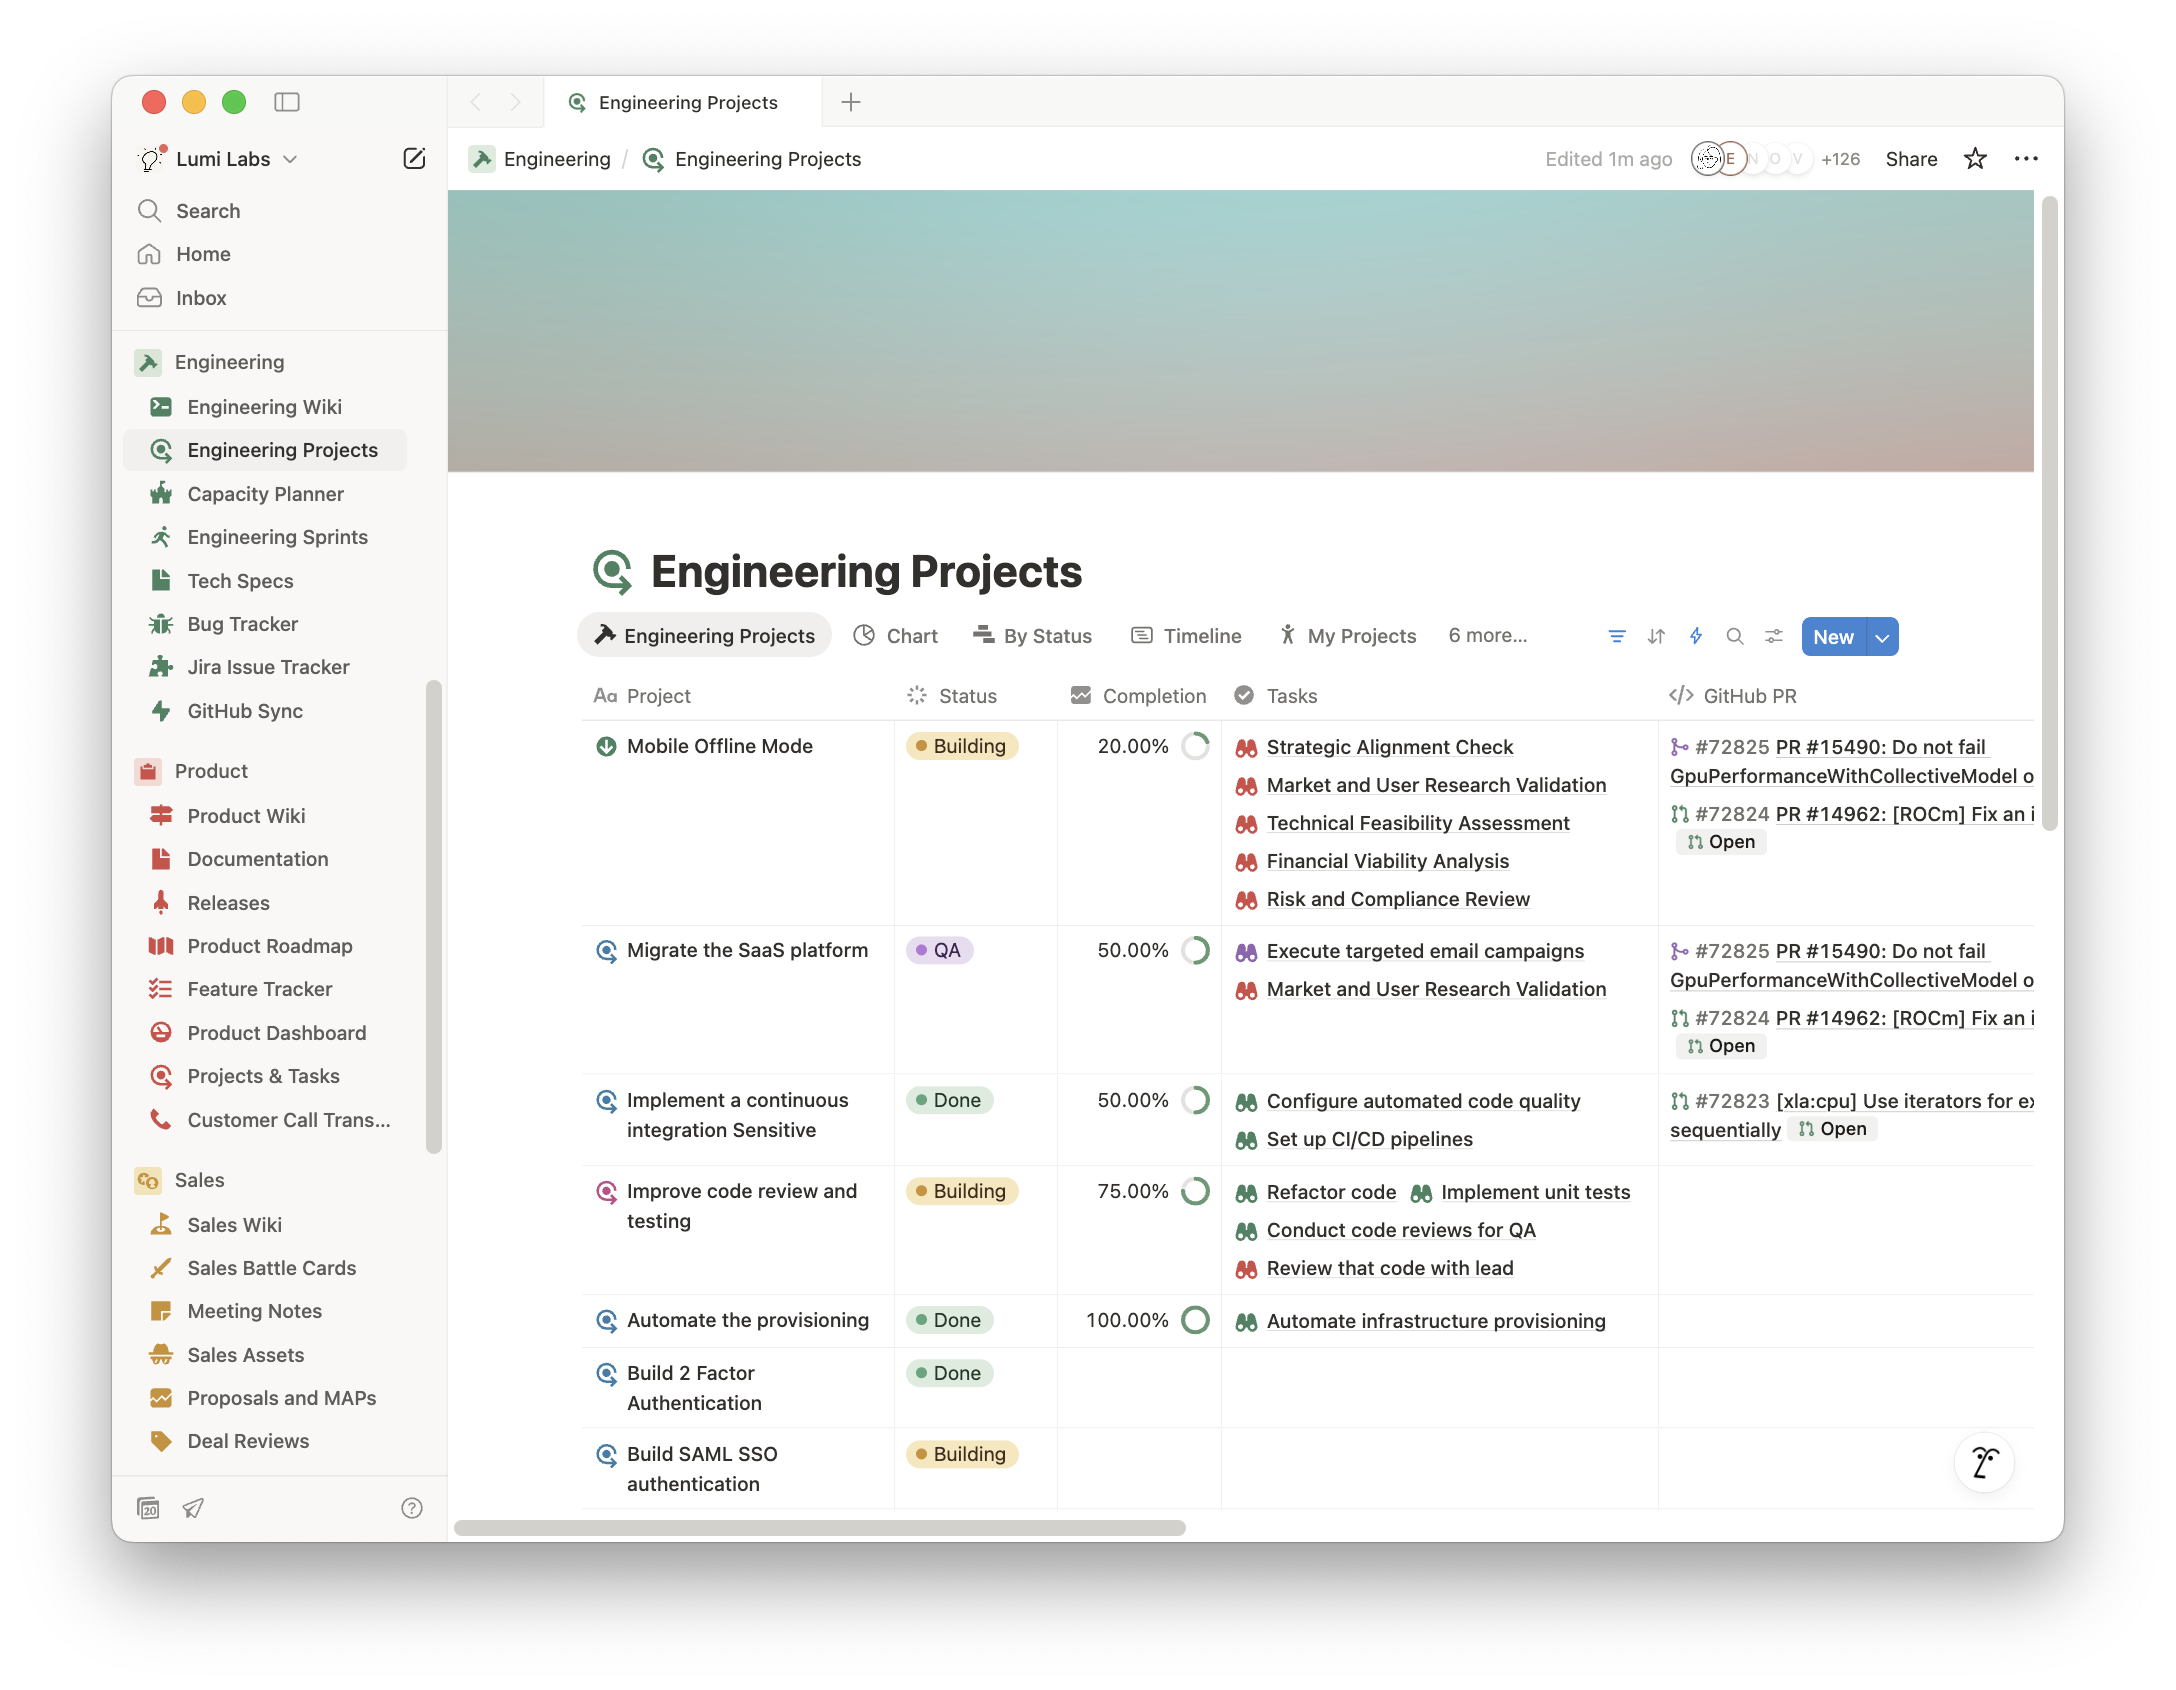Click Building status tag for Mobile Offline Mode
Image resolution: width=2176 pixels, height=1690 pixels.
[x=961, y=746]
